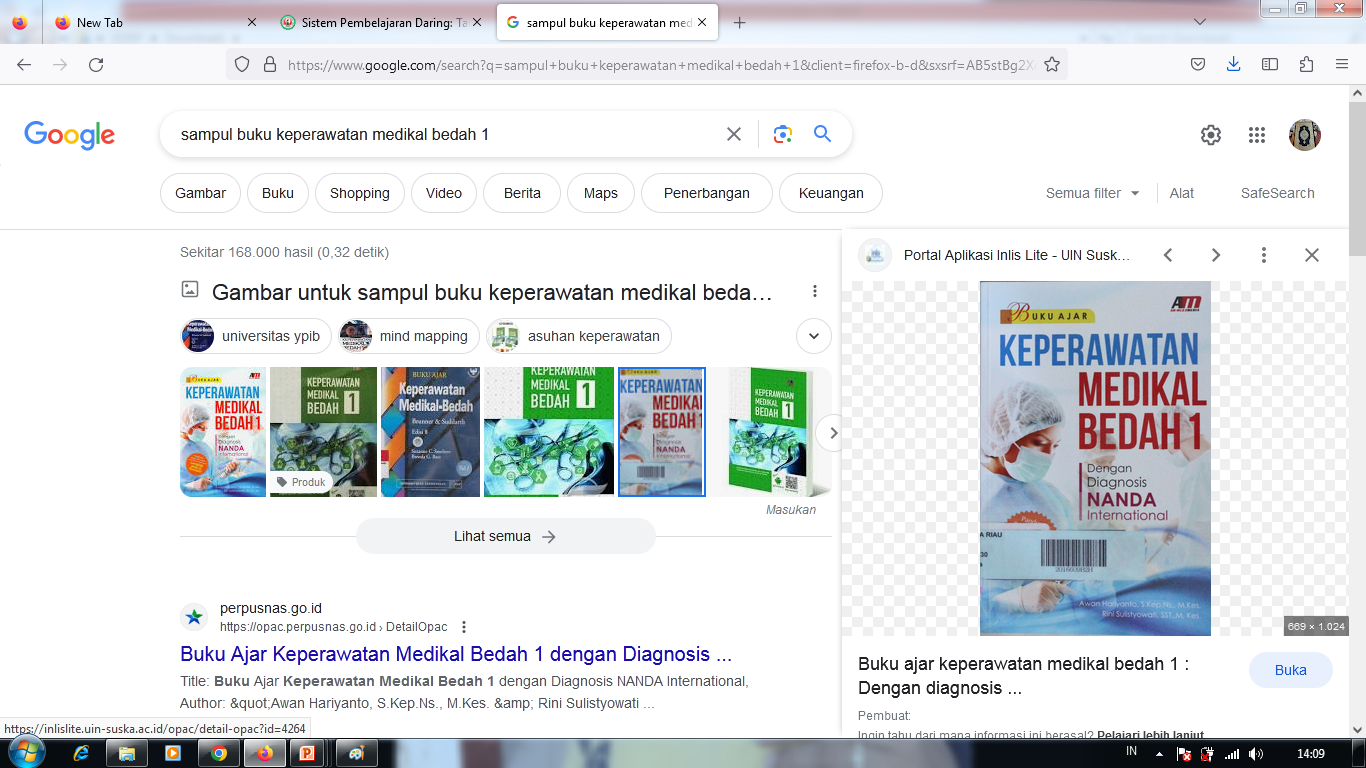Screen dimensions: 1366x768
Task: Open Firefox downloads arrow
Action: coord(1234,64)
